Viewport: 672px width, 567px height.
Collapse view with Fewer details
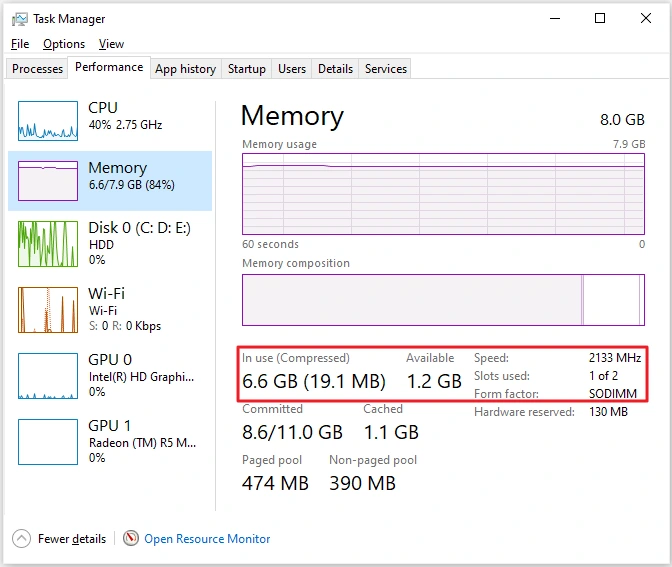tap(72, 539)
